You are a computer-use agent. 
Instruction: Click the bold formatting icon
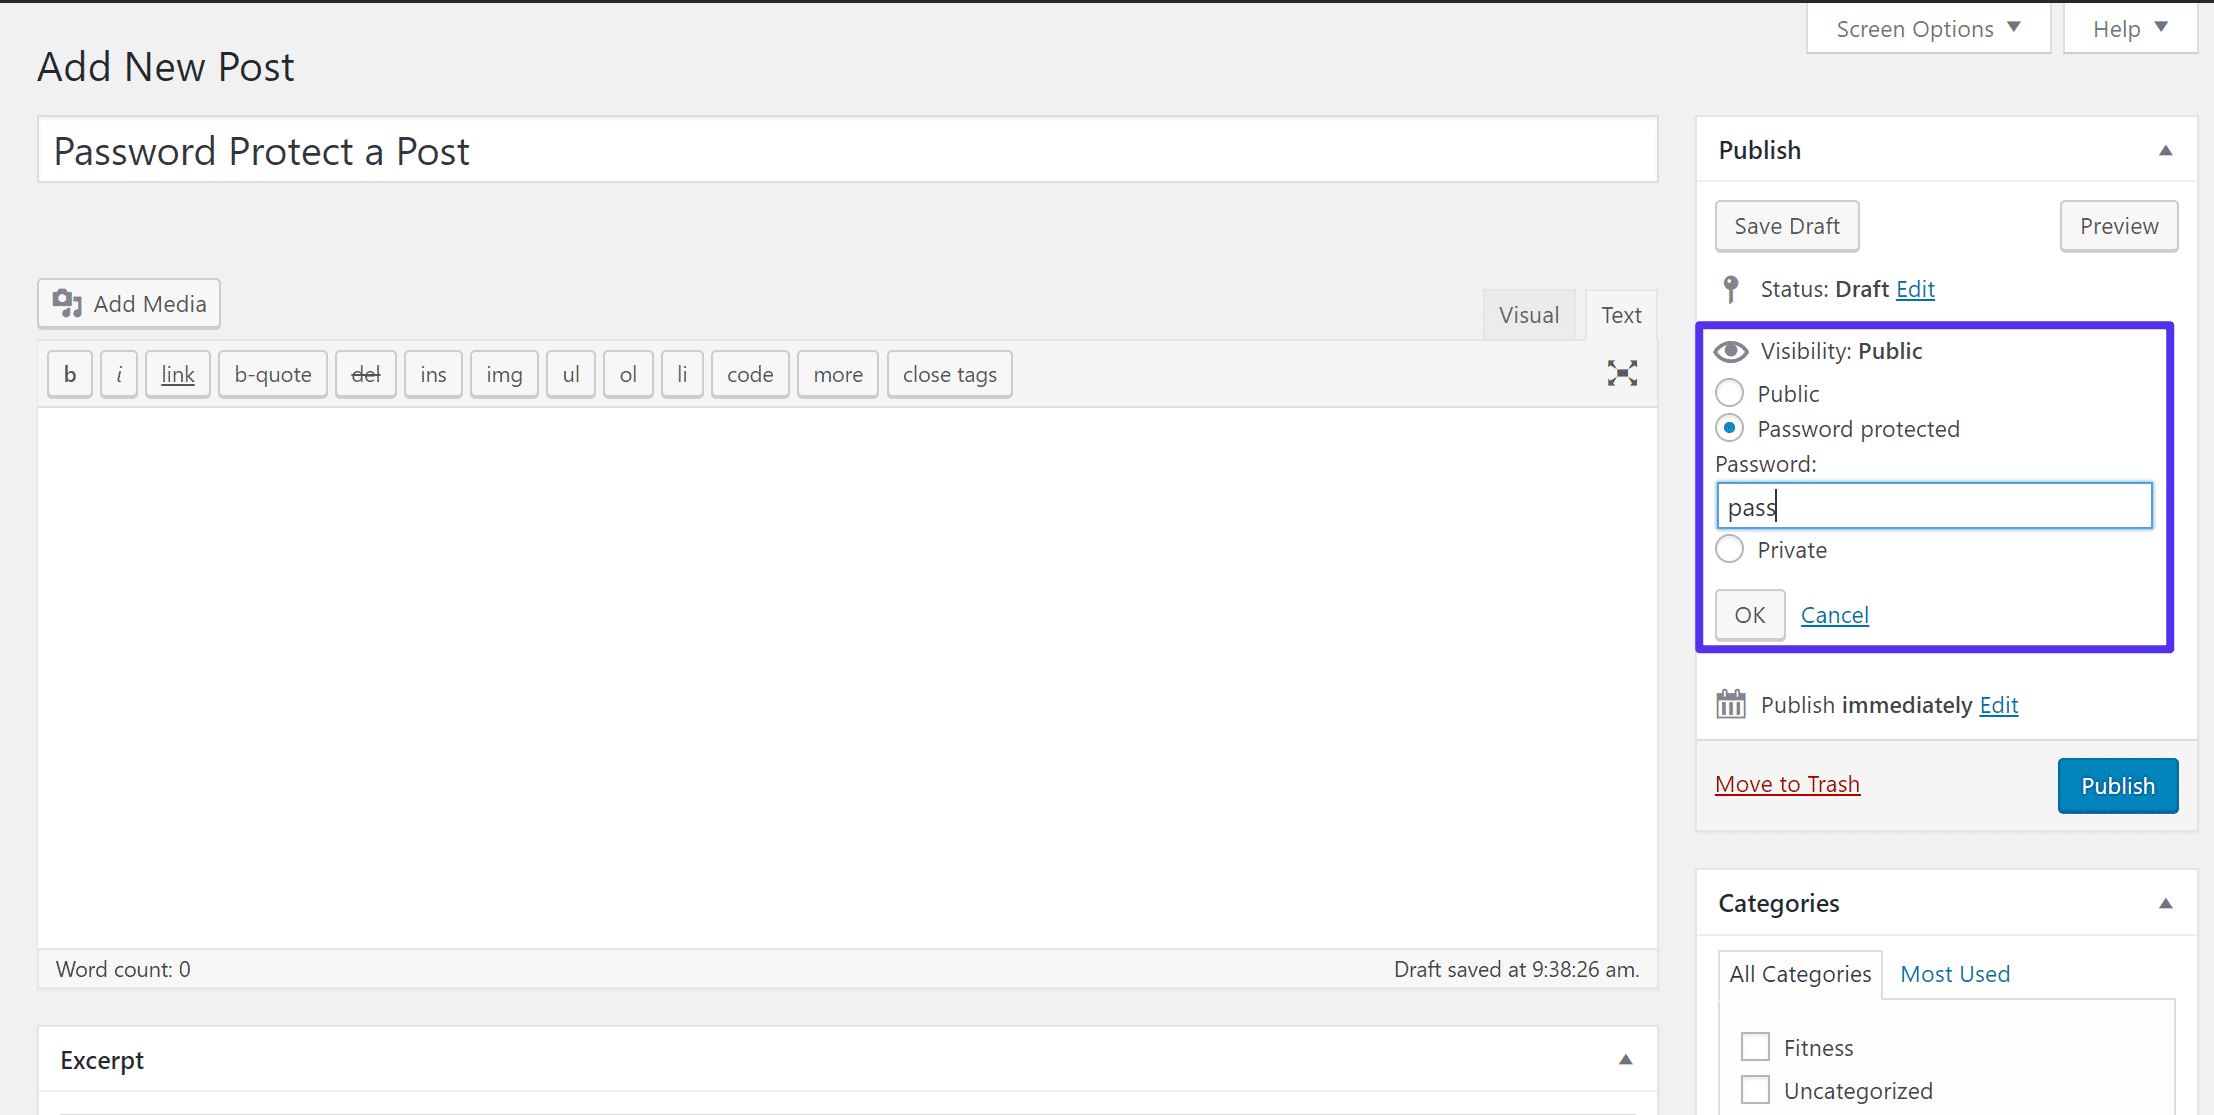coord(70,374)
